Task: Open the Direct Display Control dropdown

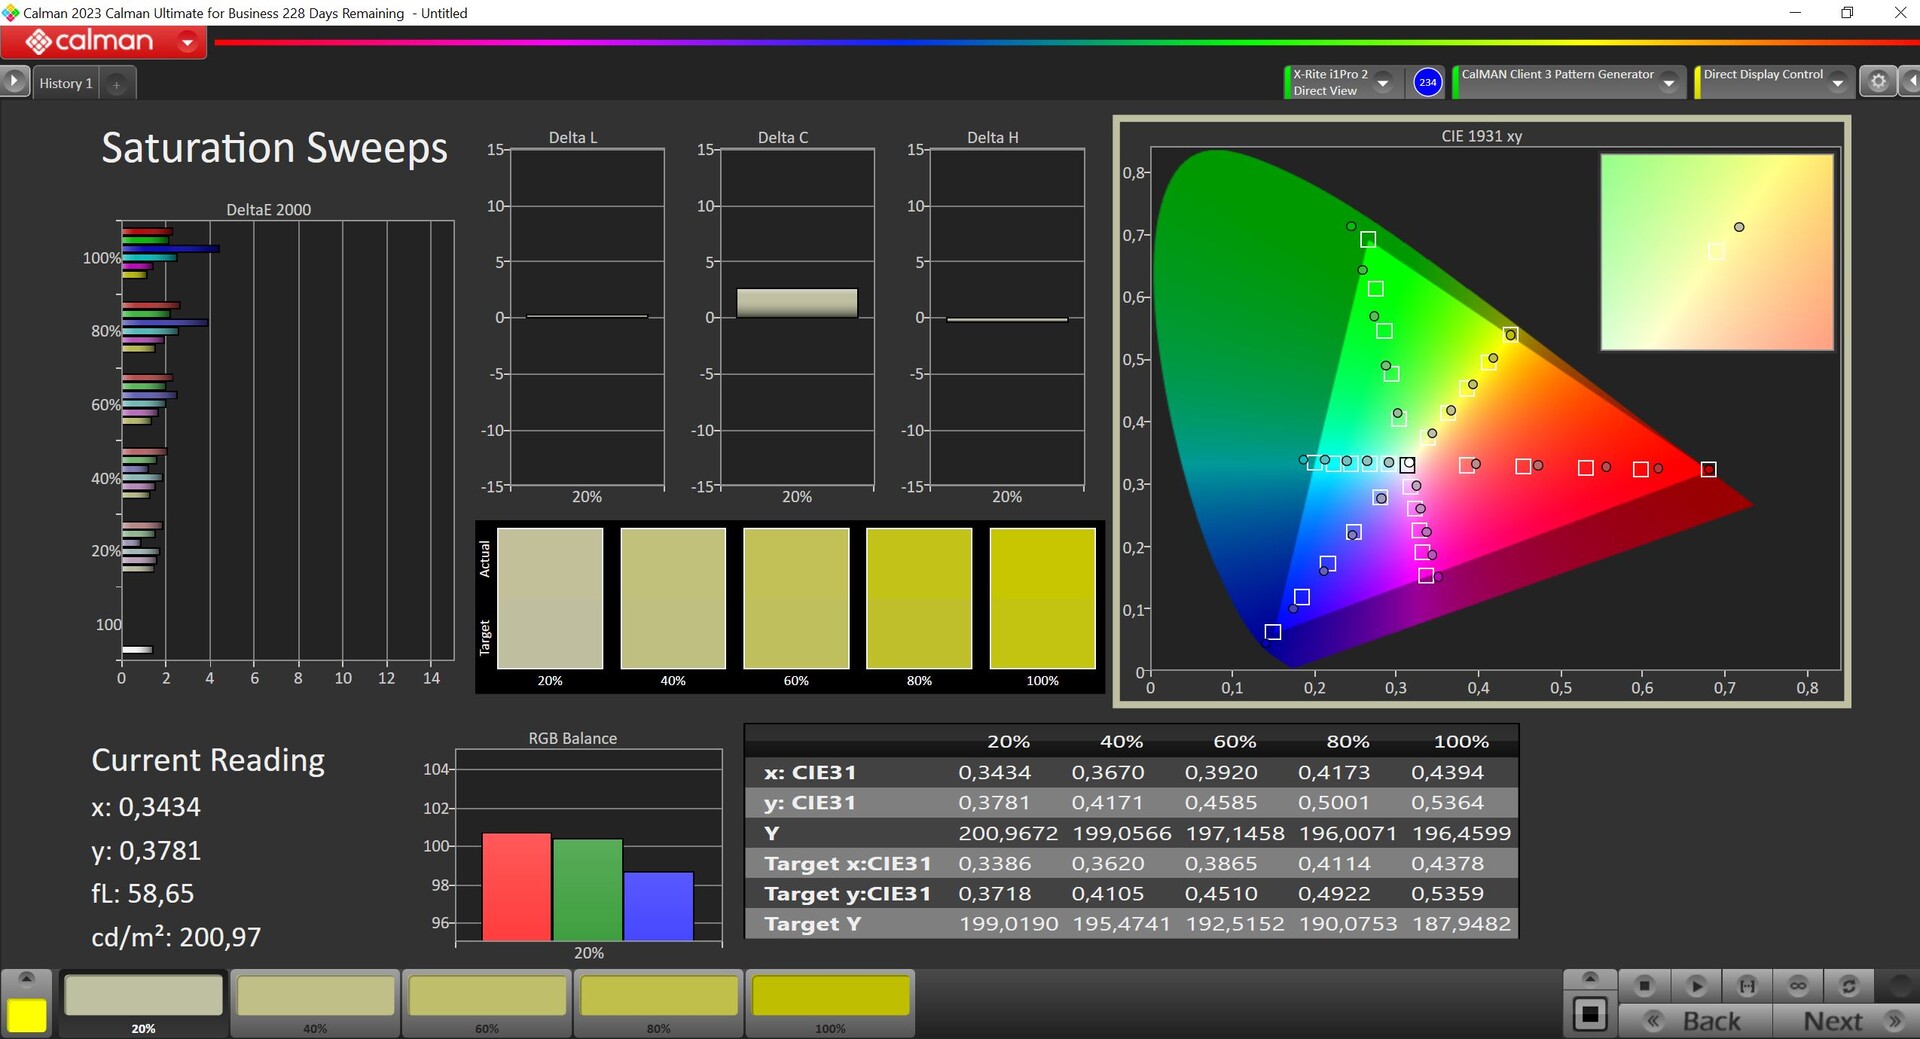Action: 1837,83
